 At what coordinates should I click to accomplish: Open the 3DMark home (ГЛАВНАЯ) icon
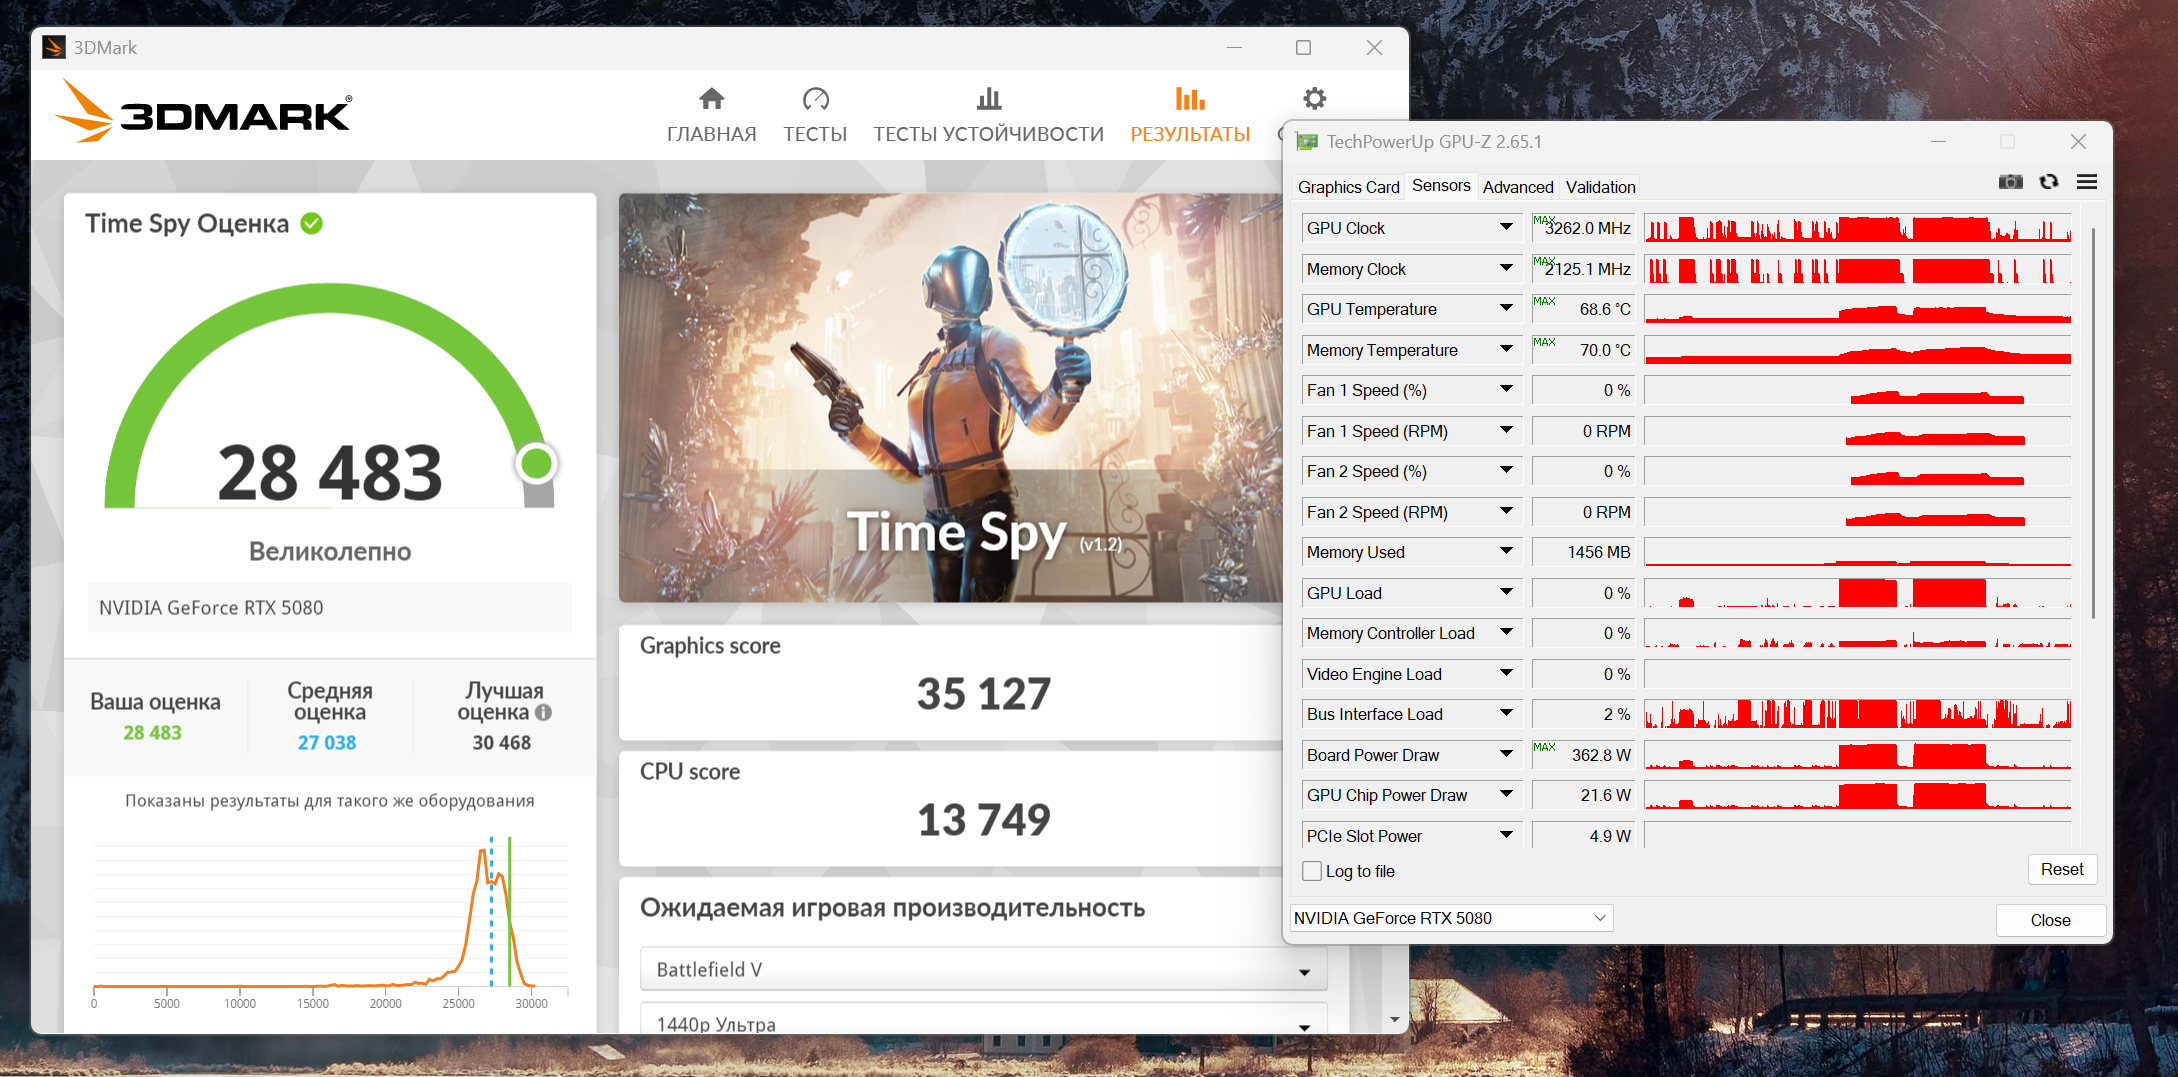[x=711, y=98]
